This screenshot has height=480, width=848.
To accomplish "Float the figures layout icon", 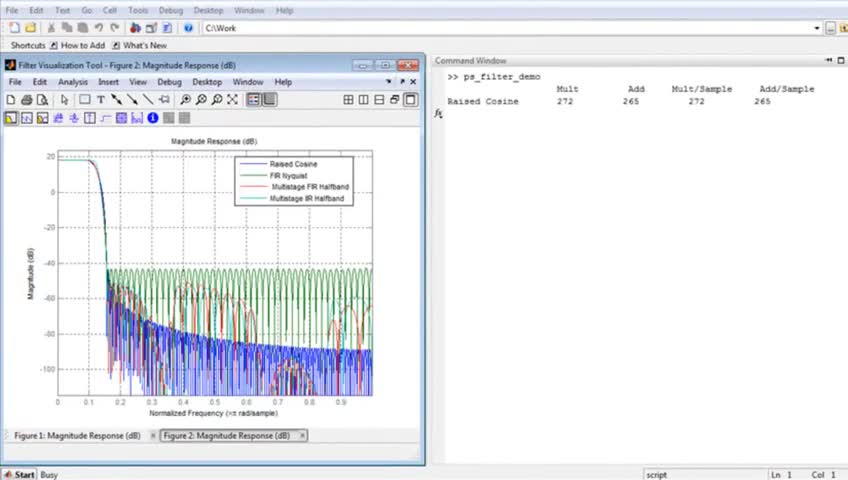I will pos(395,99).
